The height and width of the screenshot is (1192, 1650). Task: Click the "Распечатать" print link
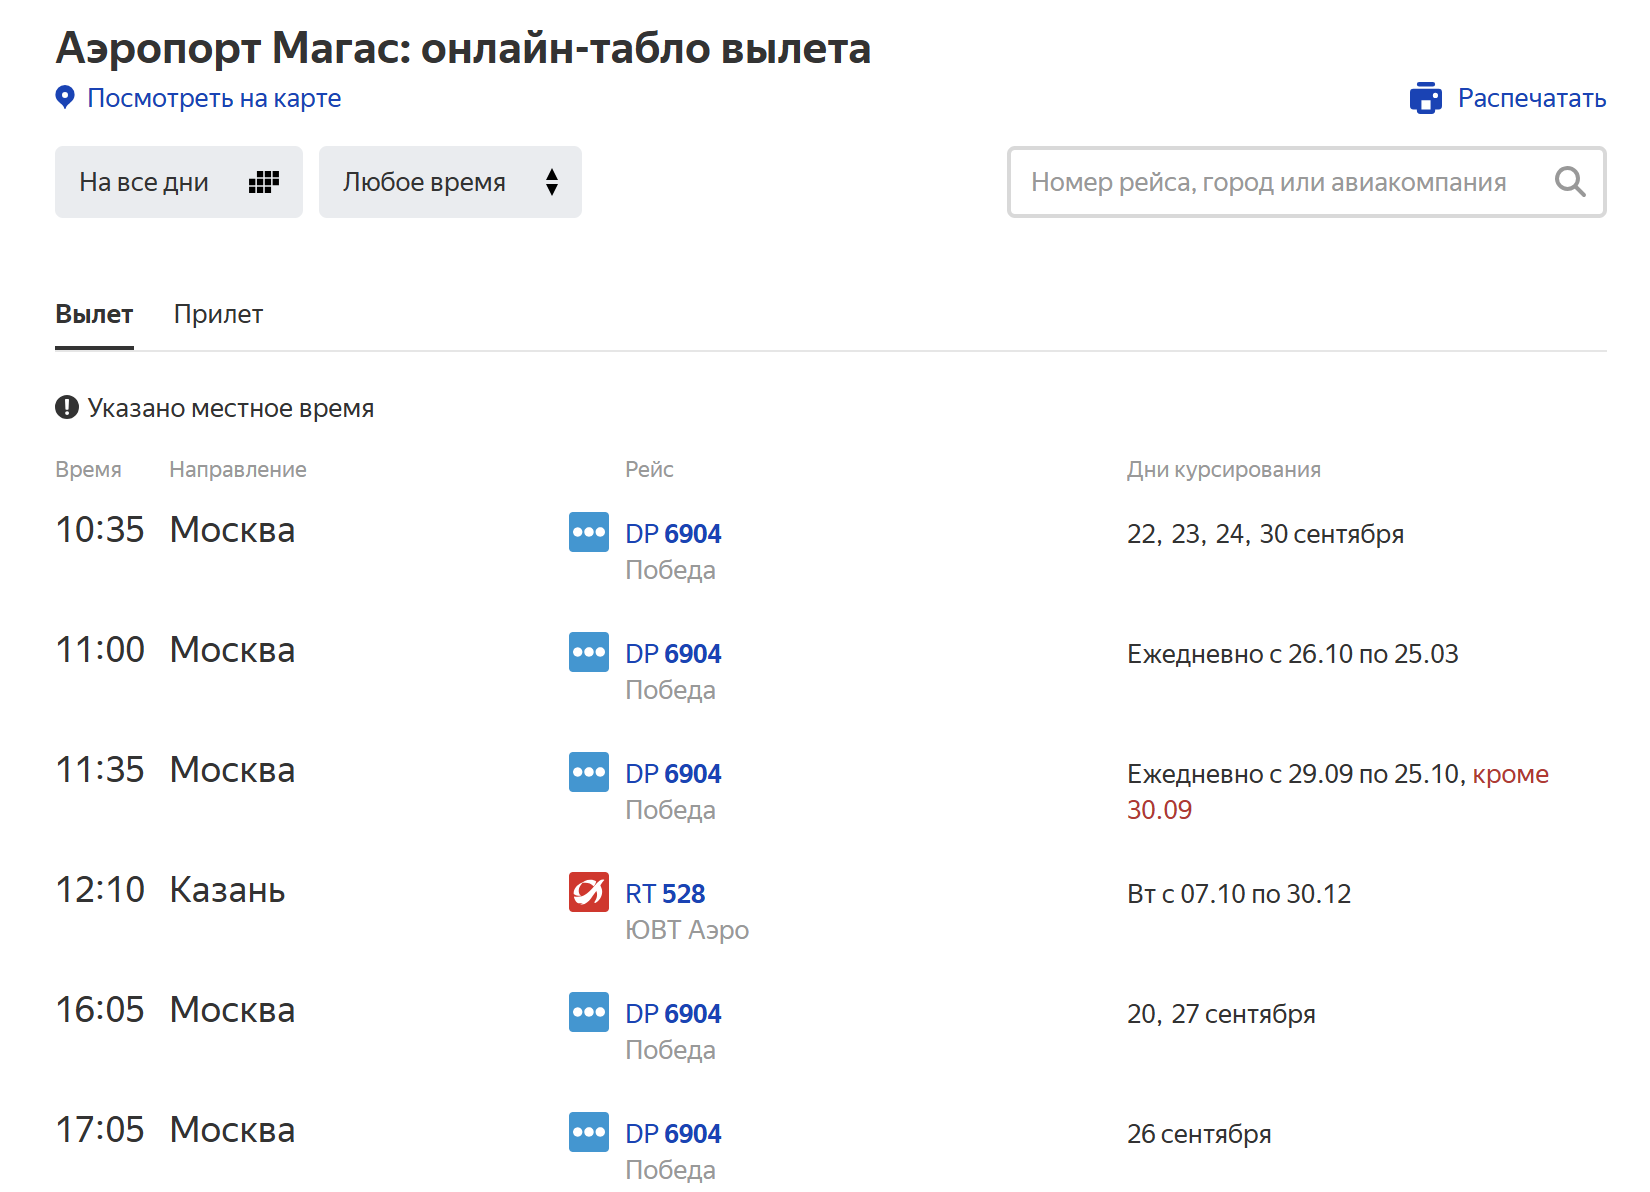pos(1531,98)
